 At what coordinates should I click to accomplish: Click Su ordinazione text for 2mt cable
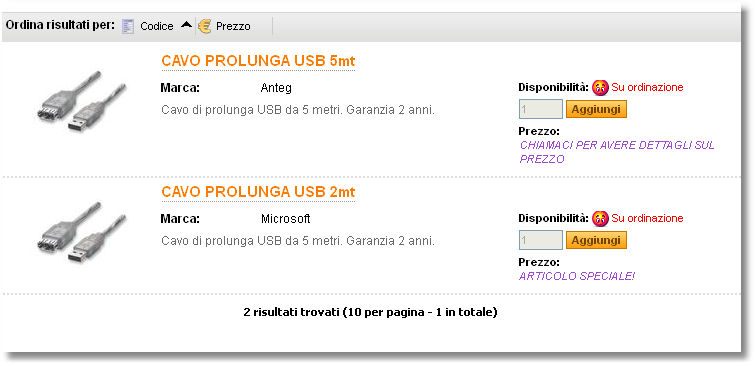(647, 219)
